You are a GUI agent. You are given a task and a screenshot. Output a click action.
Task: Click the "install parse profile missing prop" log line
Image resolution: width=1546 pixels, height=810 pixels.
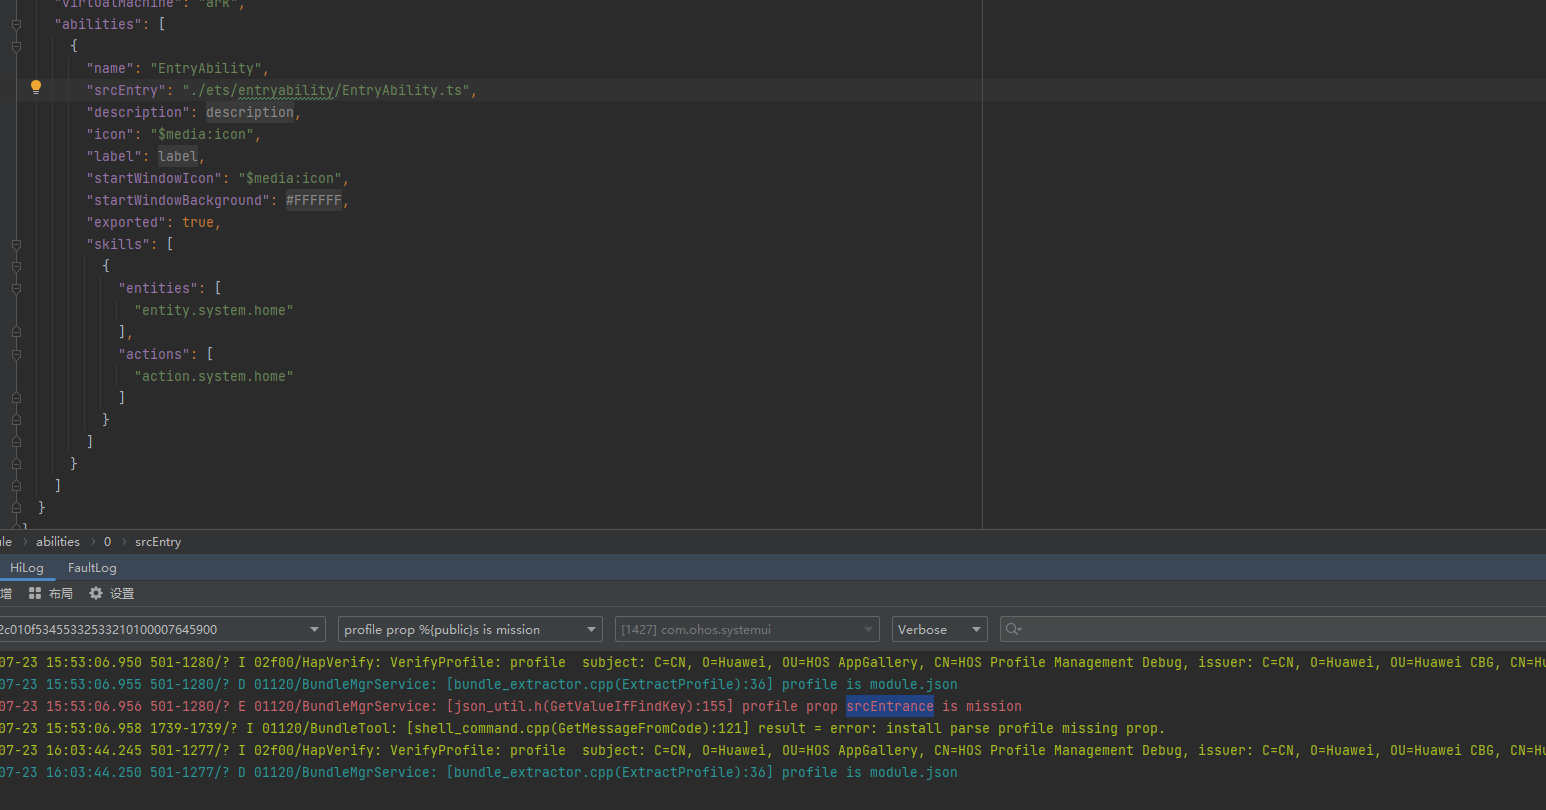coord(583,728)
